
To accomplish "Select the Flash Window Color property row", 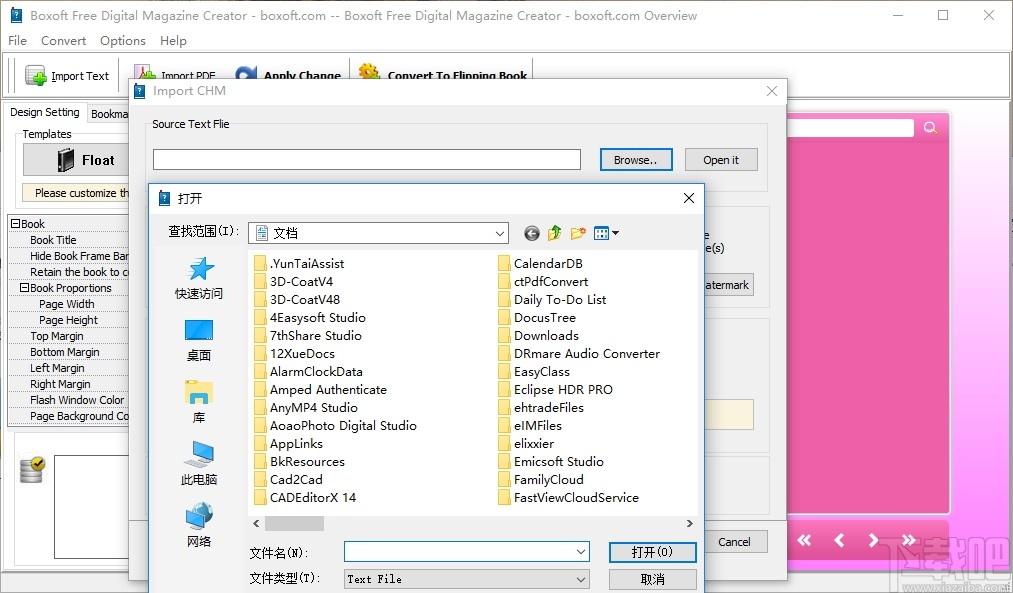I will 68,400.
